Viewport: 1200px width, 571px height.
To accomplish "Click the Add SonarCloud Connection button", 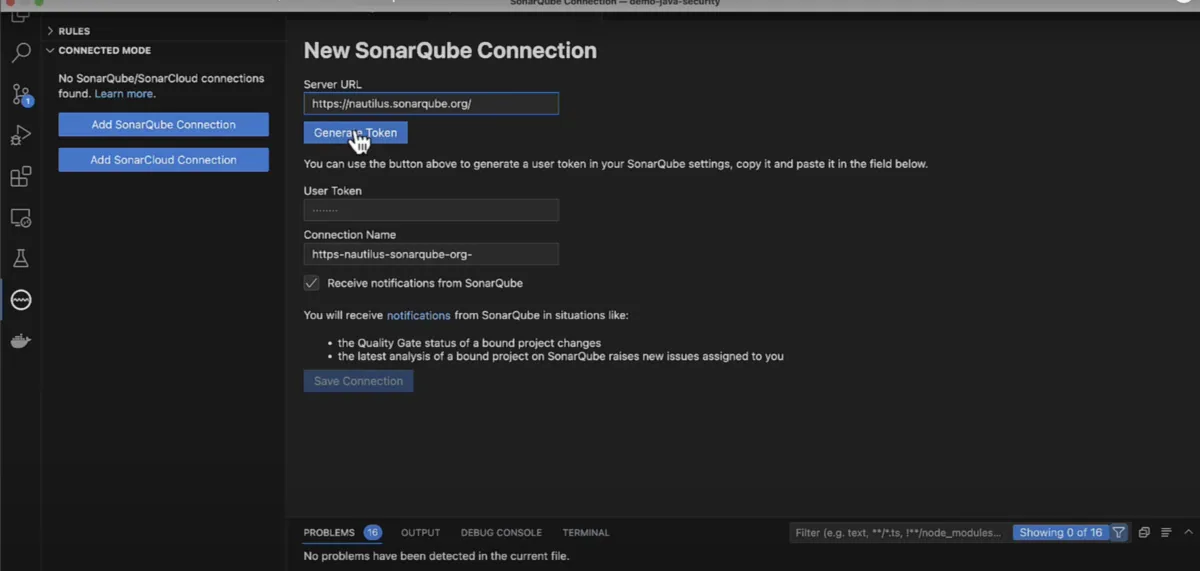I will click(163, 160).
